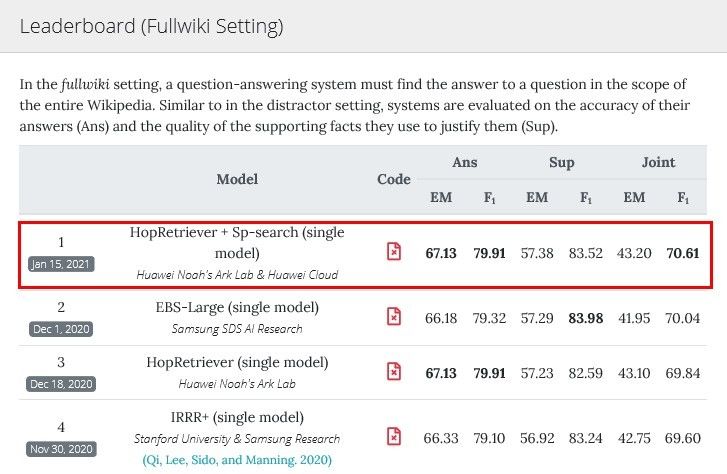Click the Joint column group header
This screenshot has height=474, width=727.
coord(658,162)
